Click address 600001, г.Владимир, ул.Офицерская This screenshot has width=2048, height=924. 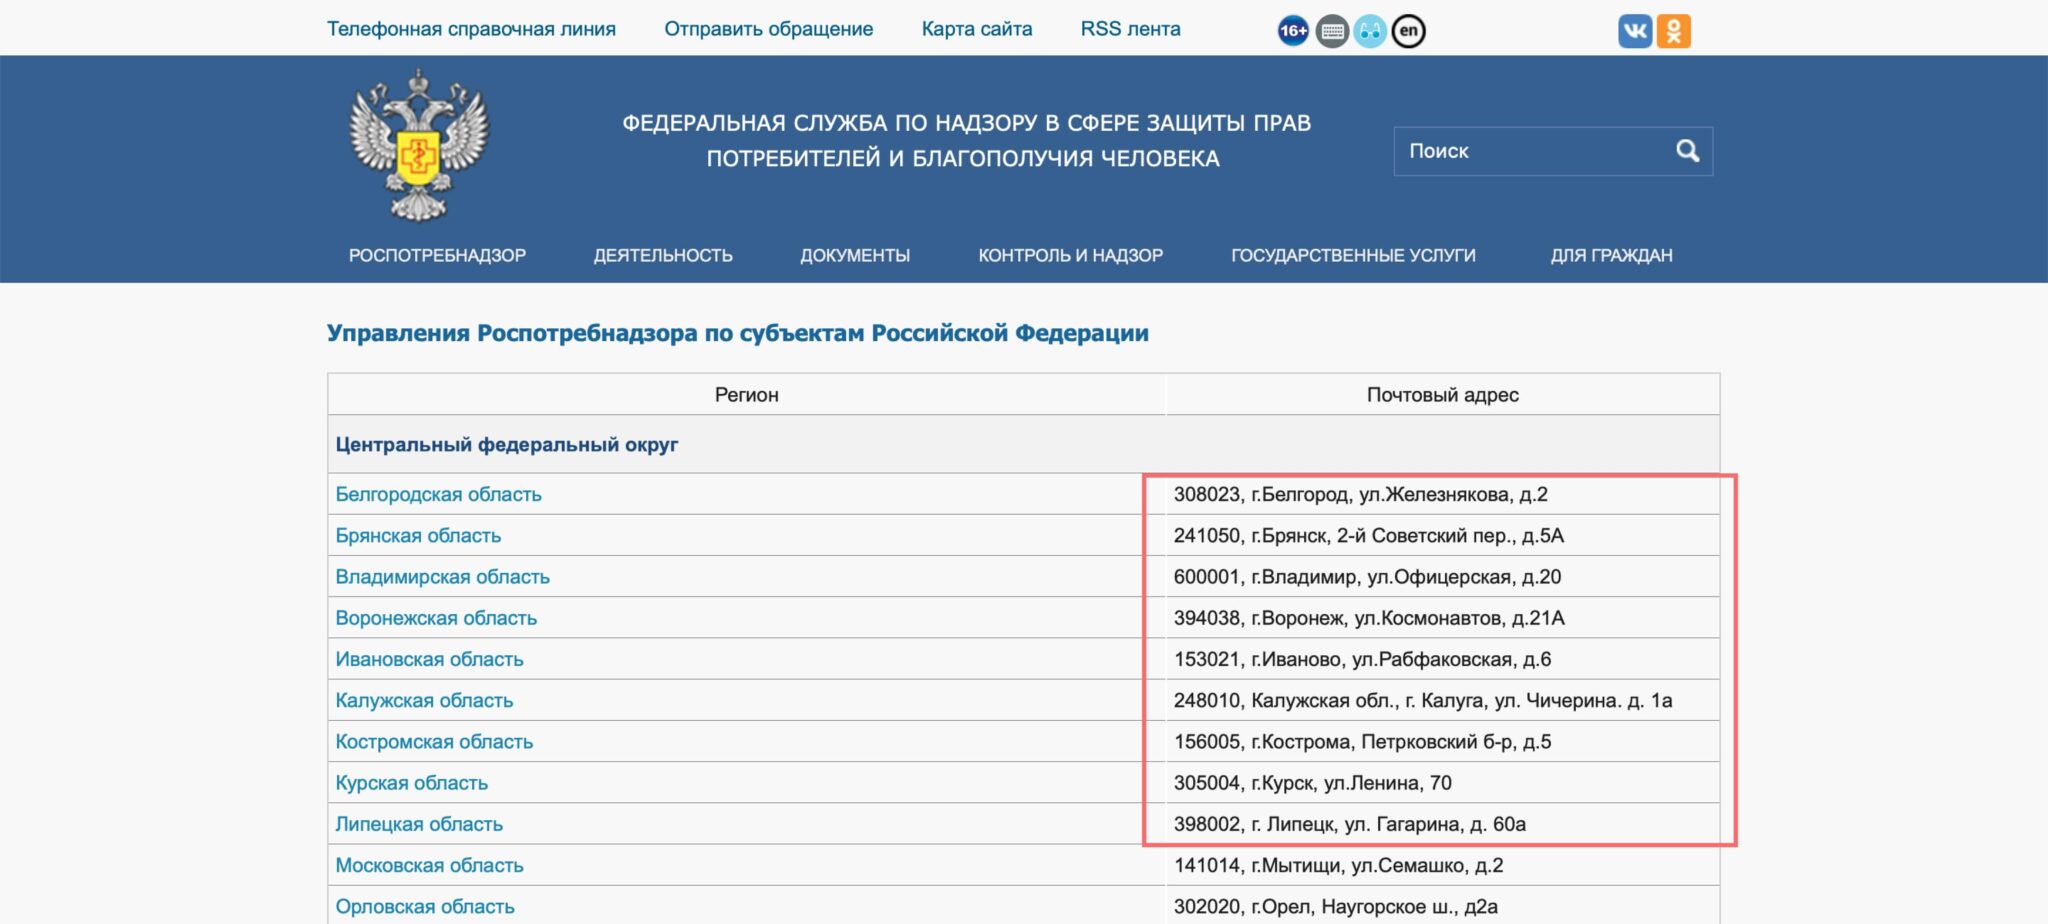coord(1367,577)
